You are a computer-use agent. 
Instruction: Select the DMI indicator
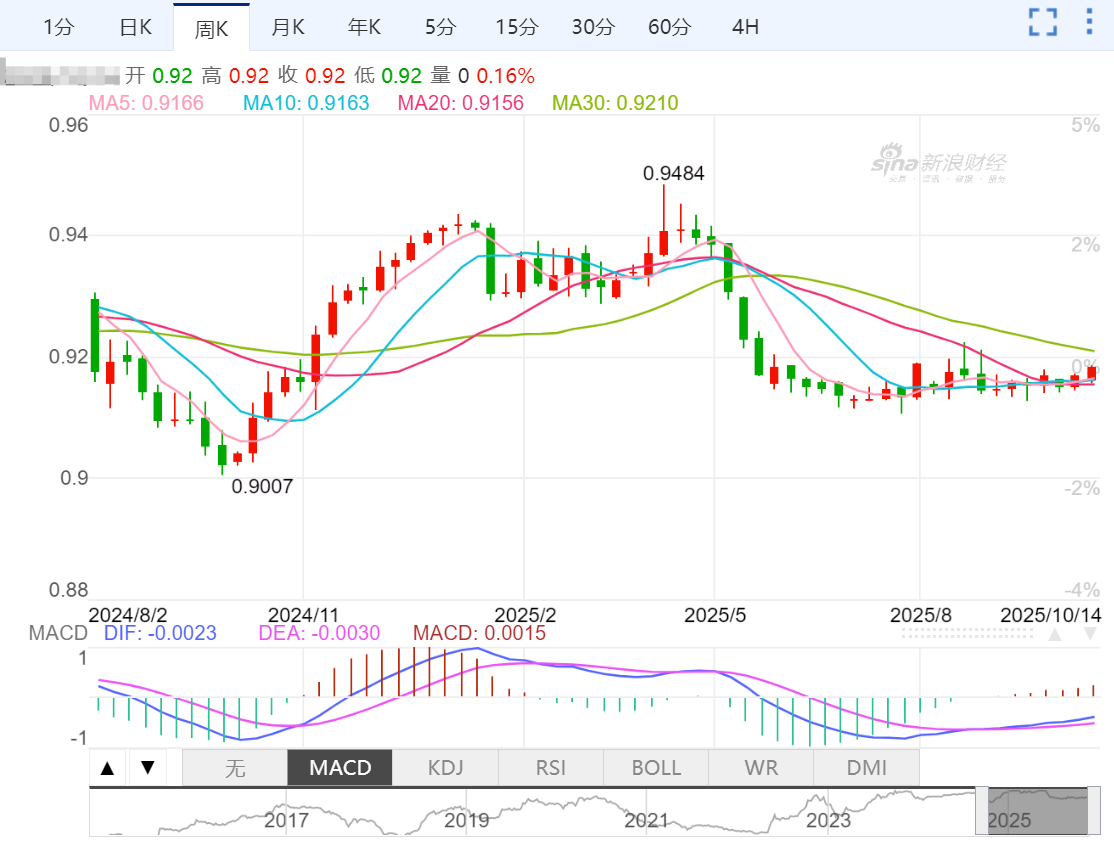tap(866, 768)
